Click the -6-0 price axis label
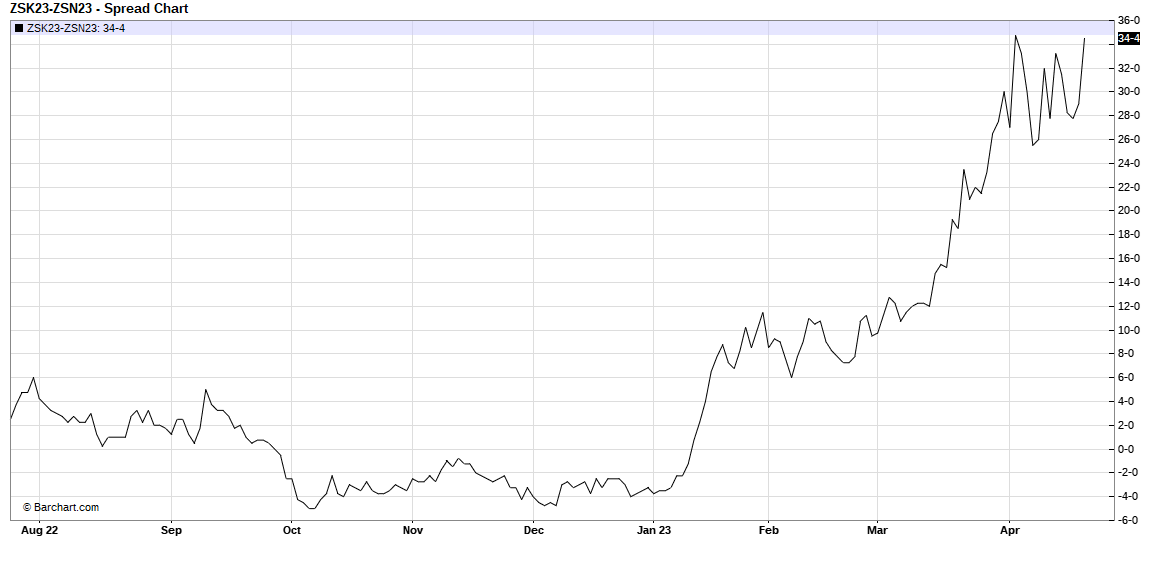Screen dimensions: 1156x561 [1130, 520]
